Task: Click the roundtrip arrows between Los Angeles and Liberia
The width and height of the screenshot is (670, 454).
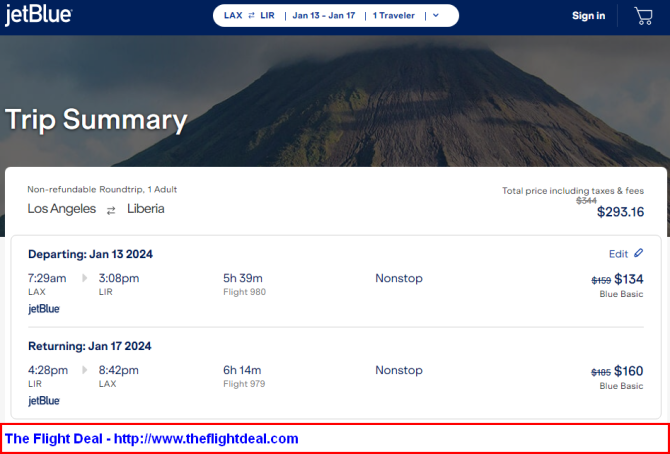Action: point(111,210)
